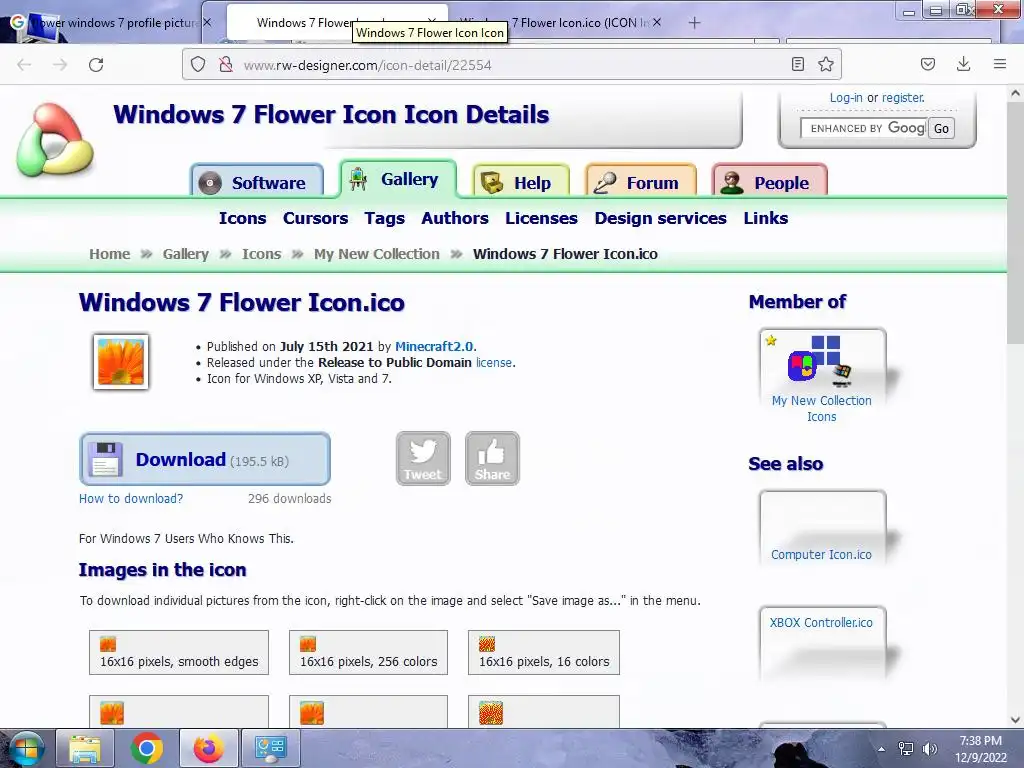Go to the Tags submenu
Viewport: 1024px width, 768px height.
(x=385, y=218)
